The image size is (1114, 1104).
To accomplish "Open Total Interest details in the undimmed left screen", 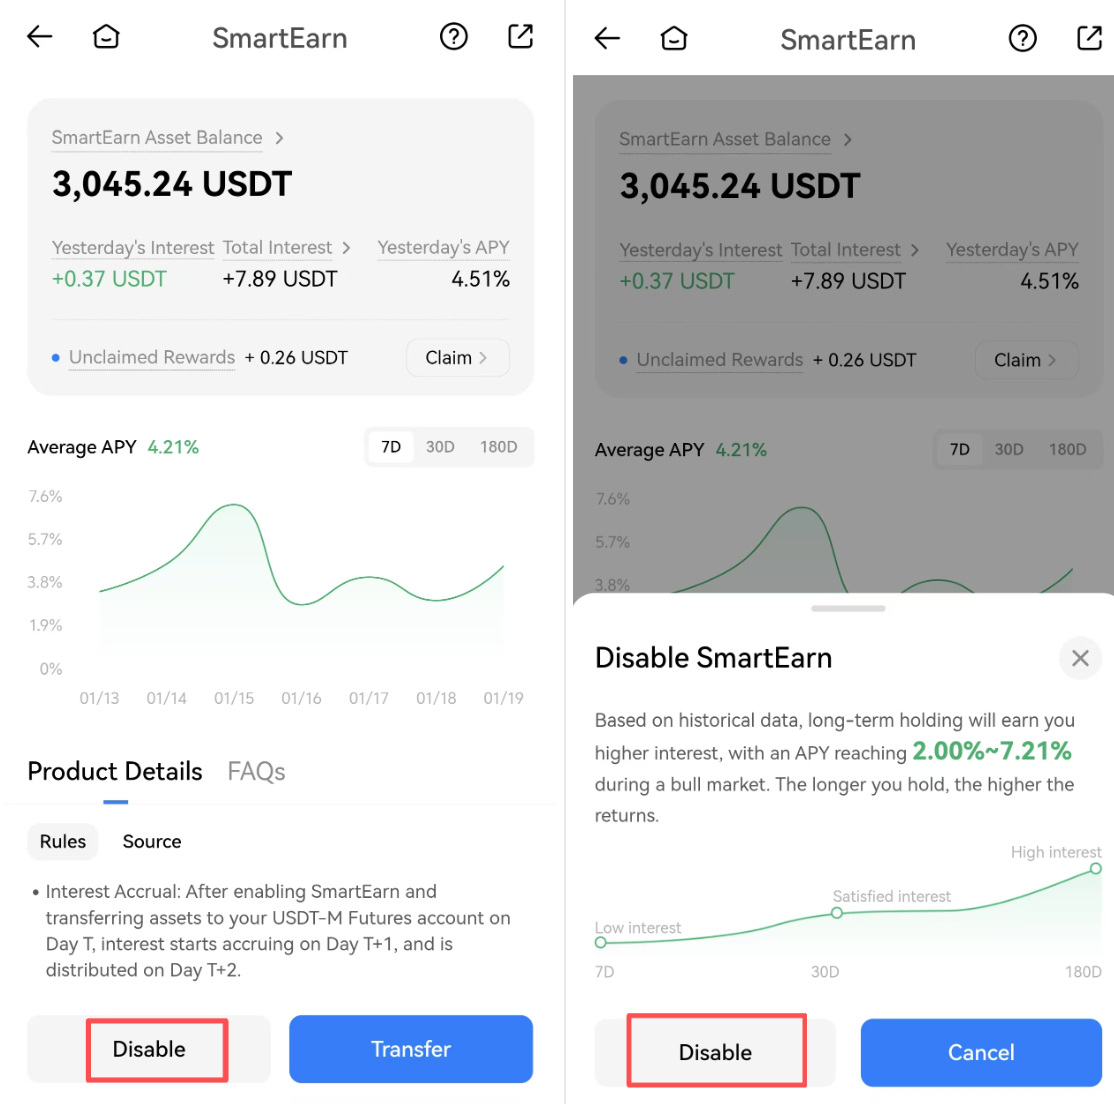I will 286,248.
